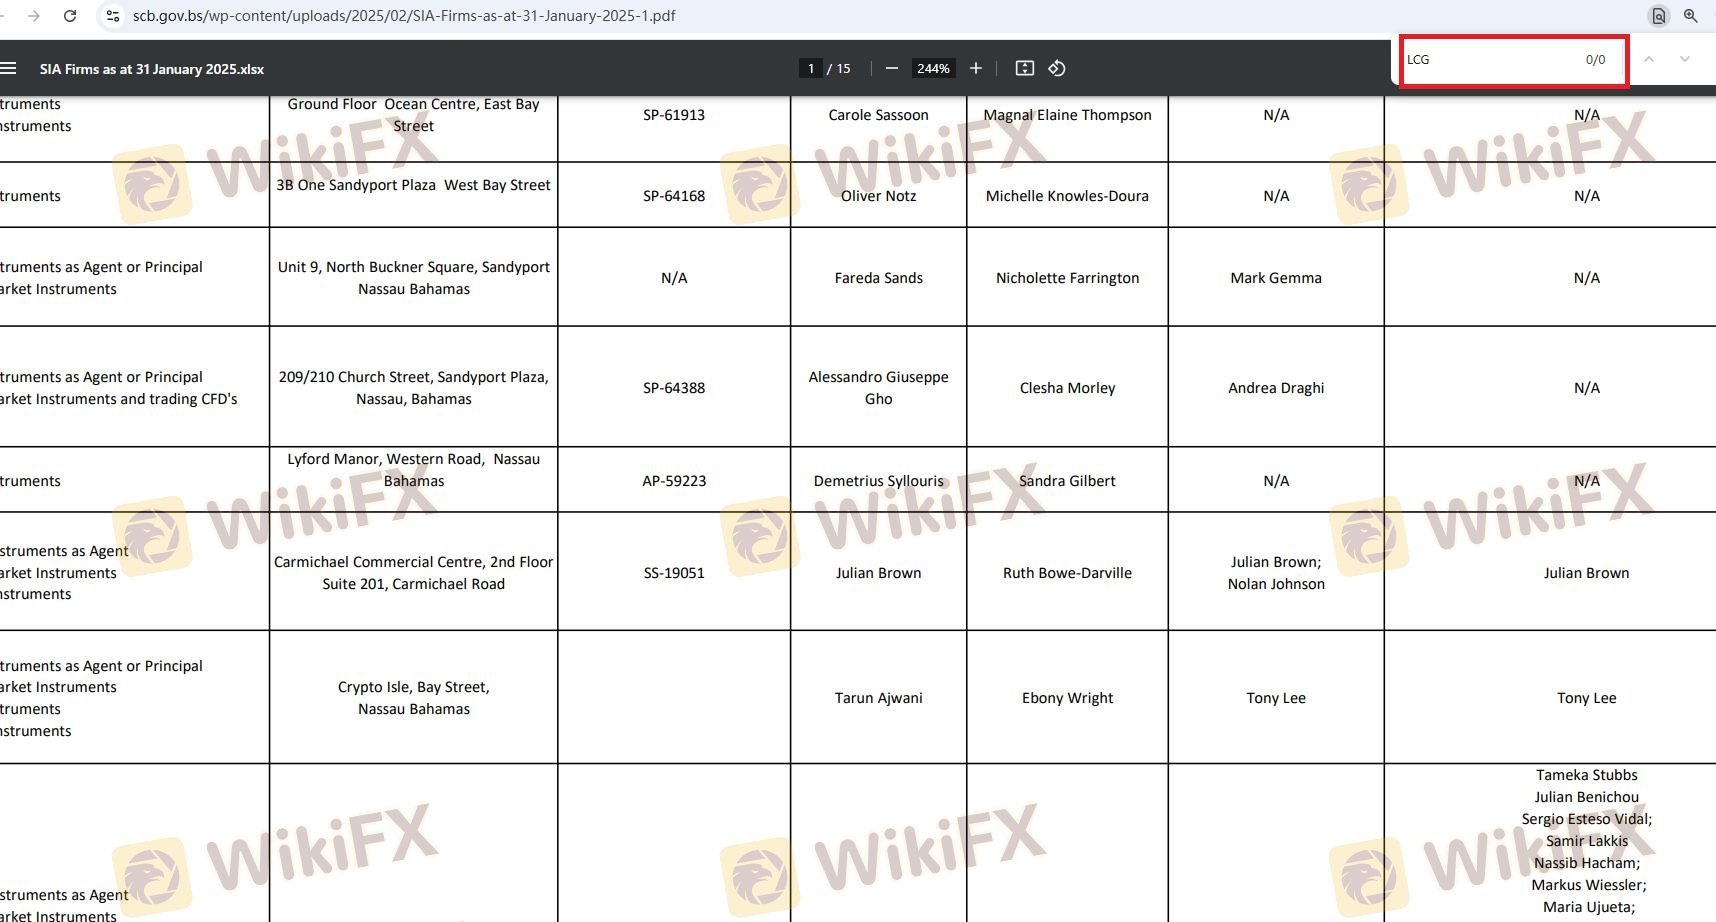Screen dimensions: 1716x922
Task: Zoom out the PDF document
Action: (891, 68)
